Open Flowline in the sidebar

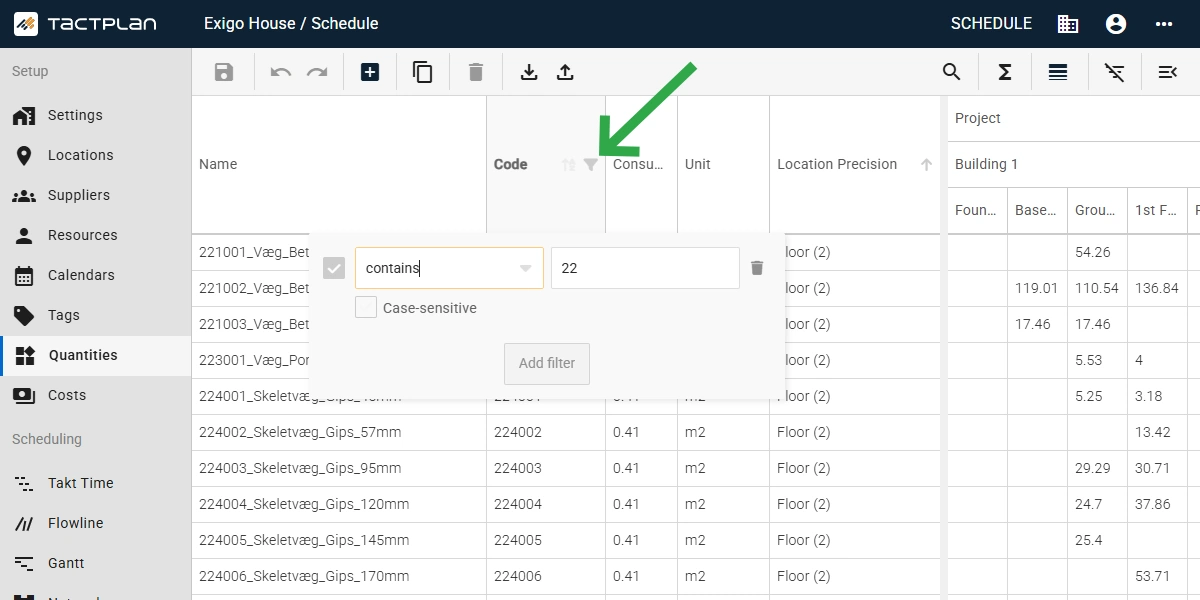tap(95, 523)
